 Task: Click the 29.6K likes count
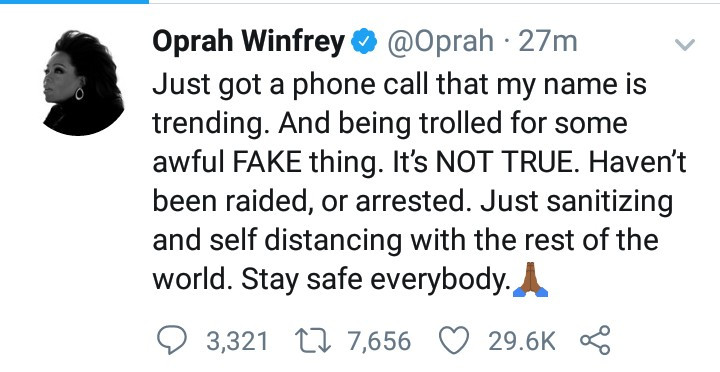point(522,341)
